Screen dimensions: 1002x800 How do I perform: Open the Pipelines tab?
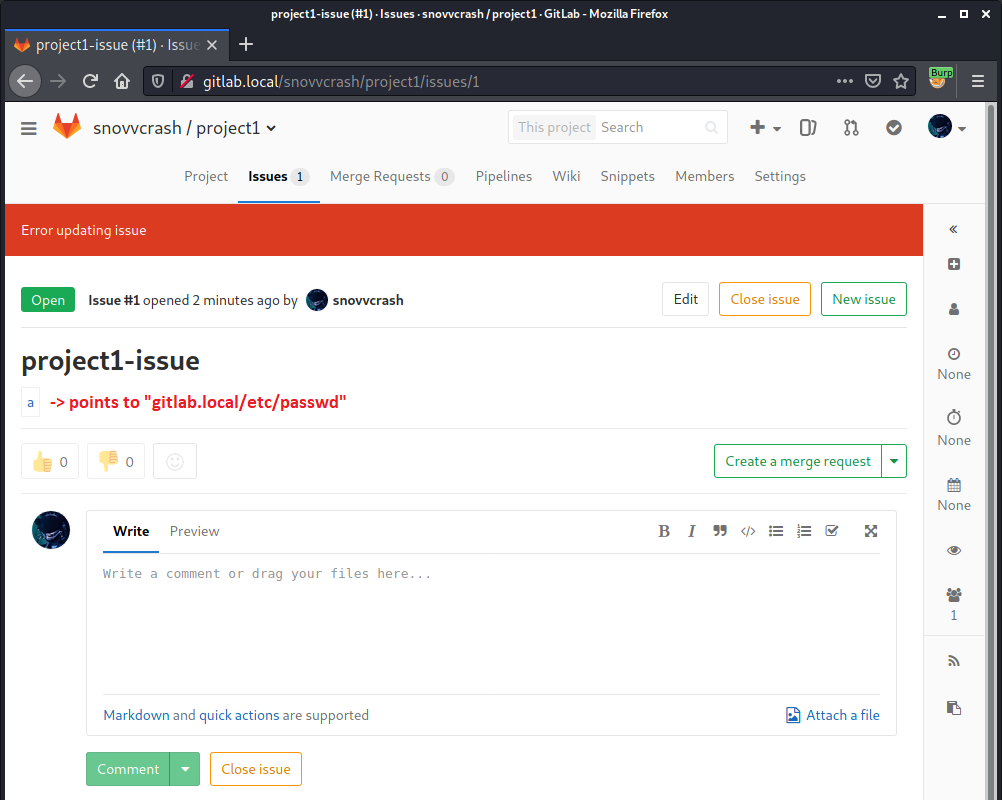[503, 176]
